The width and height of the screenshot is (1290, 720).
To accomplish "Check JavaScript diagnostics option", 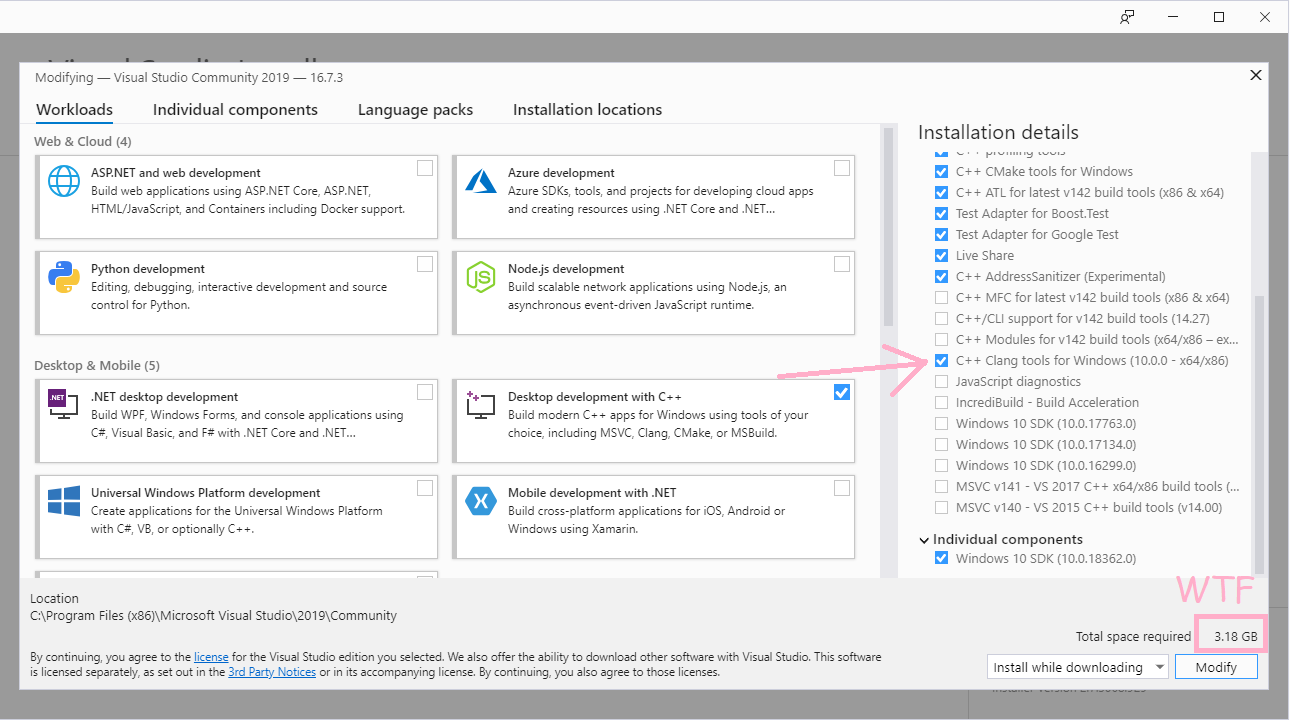I will click(941, 381).
